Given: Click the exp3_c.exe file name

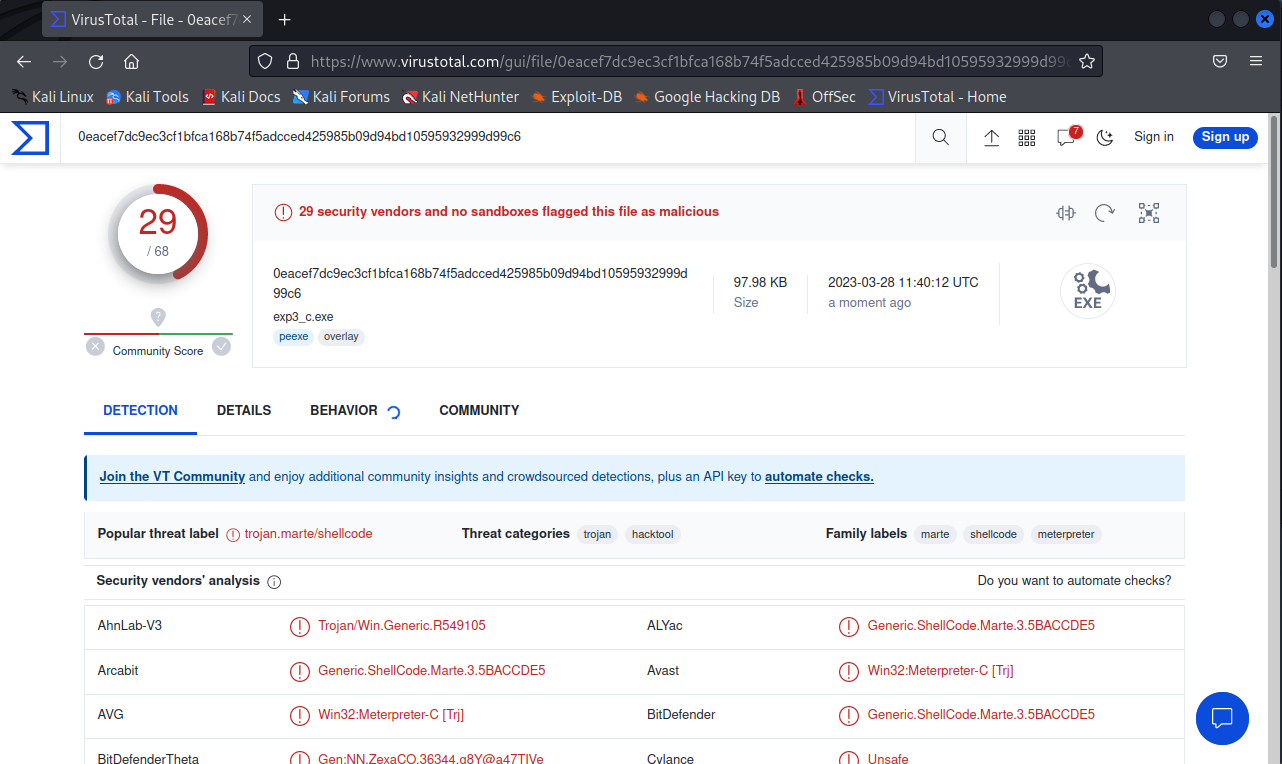Looking at the screenshot, I should click(303, 316).
